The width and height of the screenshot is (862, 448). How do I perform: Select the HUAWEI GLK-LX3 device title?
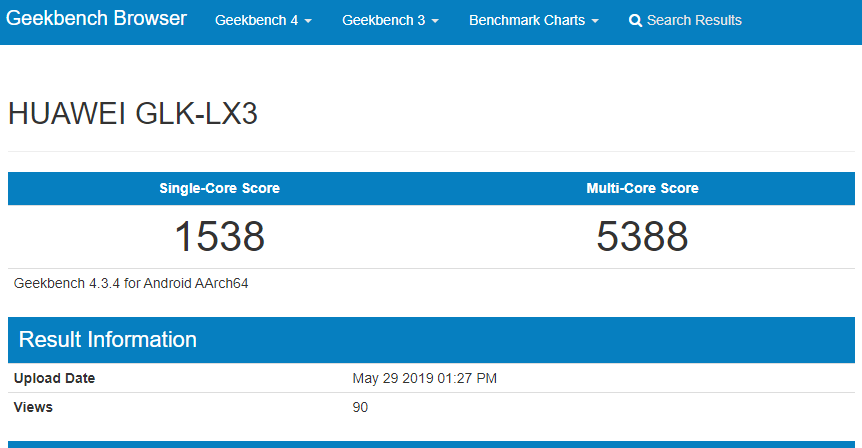click(x=132, y=114)
